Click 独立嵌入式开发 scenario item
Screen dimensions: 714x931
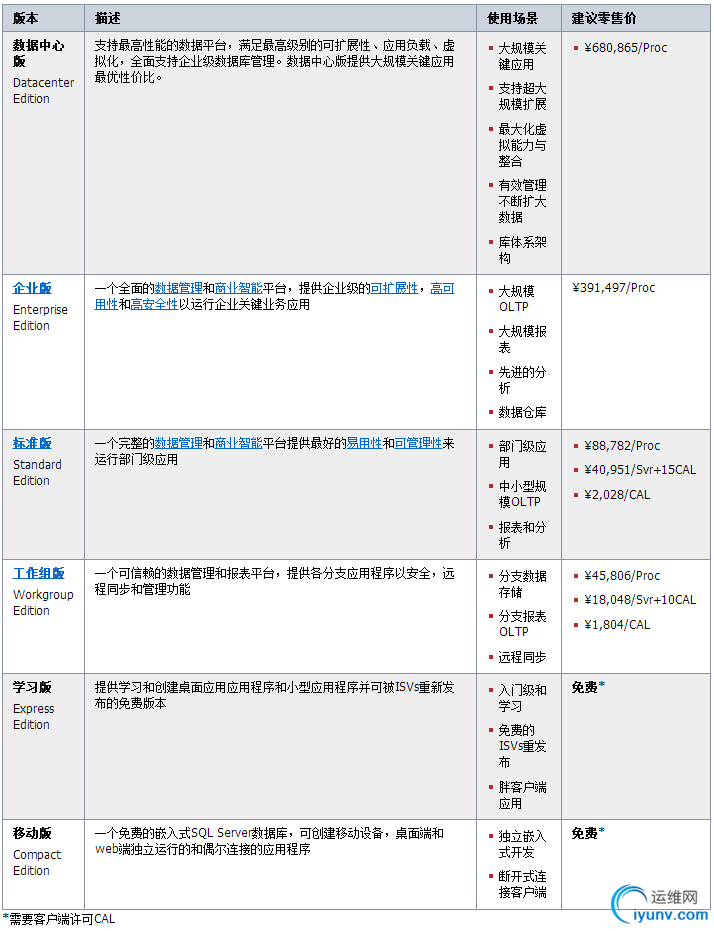click(x=522, y=845)
